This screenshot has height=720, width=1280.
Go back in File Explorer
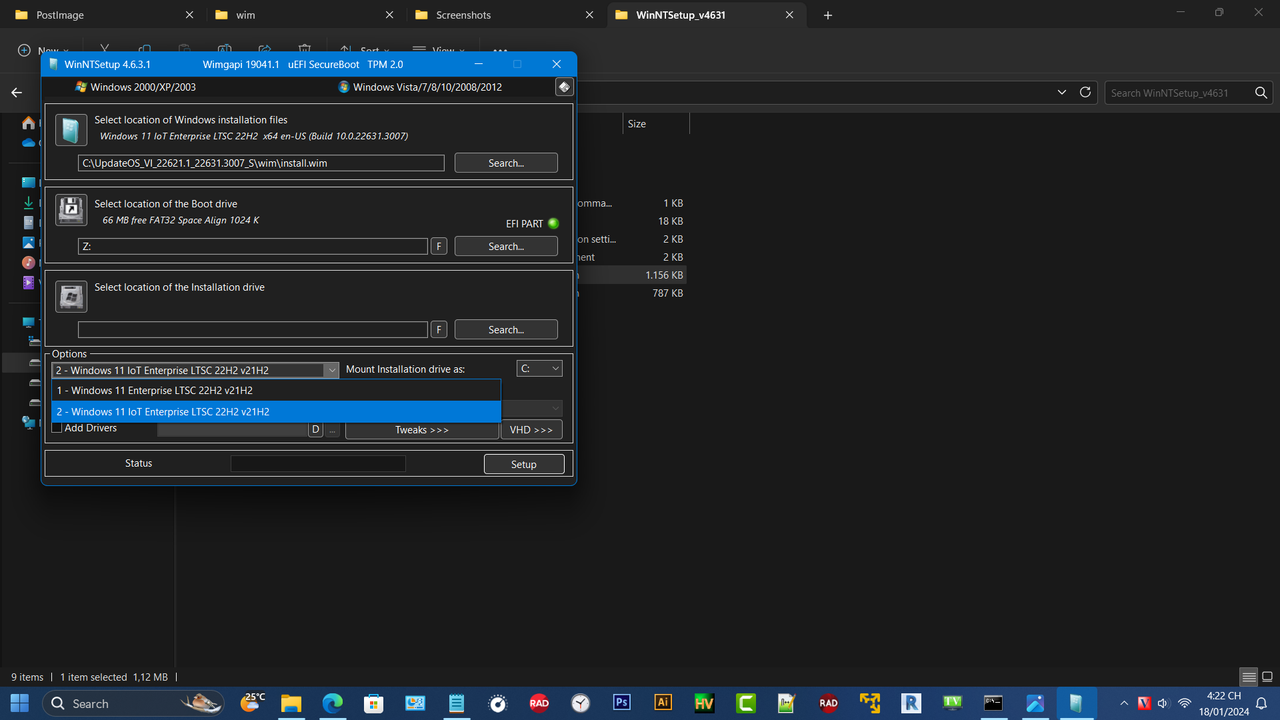[x=16, y=92]
